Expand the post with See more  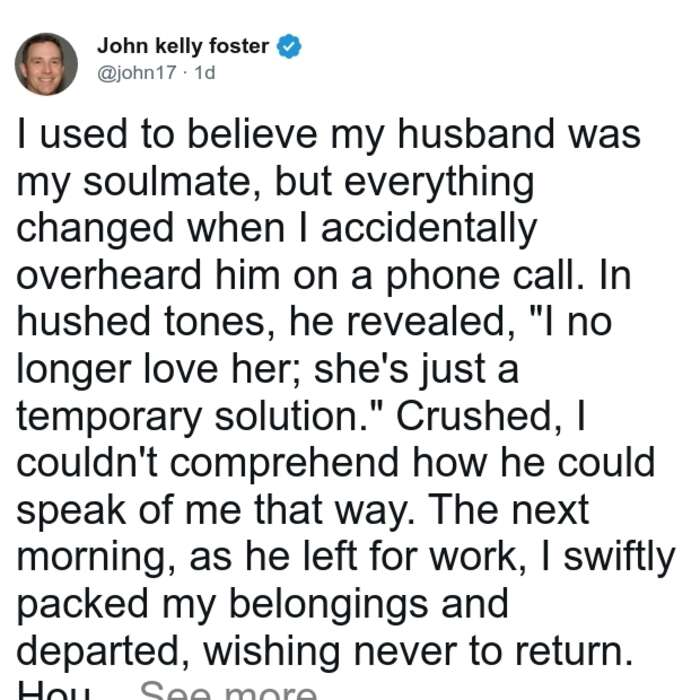pos(228,690)
